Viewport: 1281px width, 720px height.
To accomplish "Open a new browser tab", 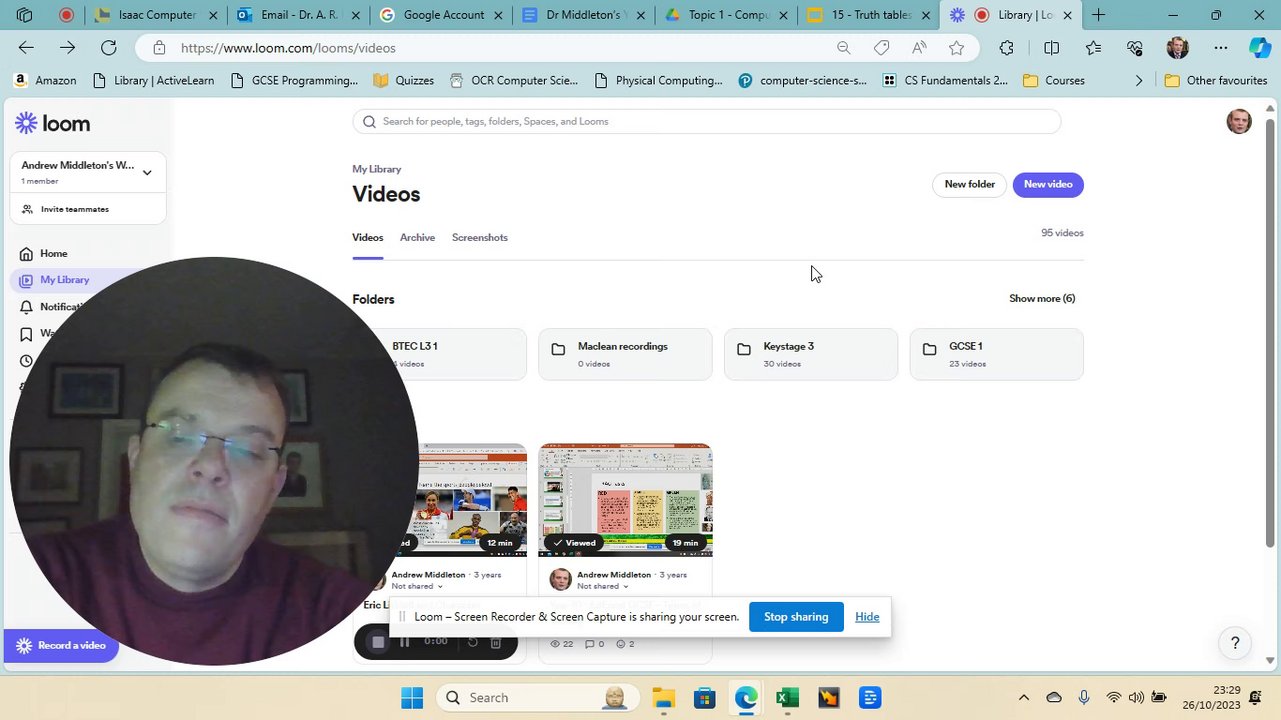I will pyautogui.click(x=1098, y=15).
